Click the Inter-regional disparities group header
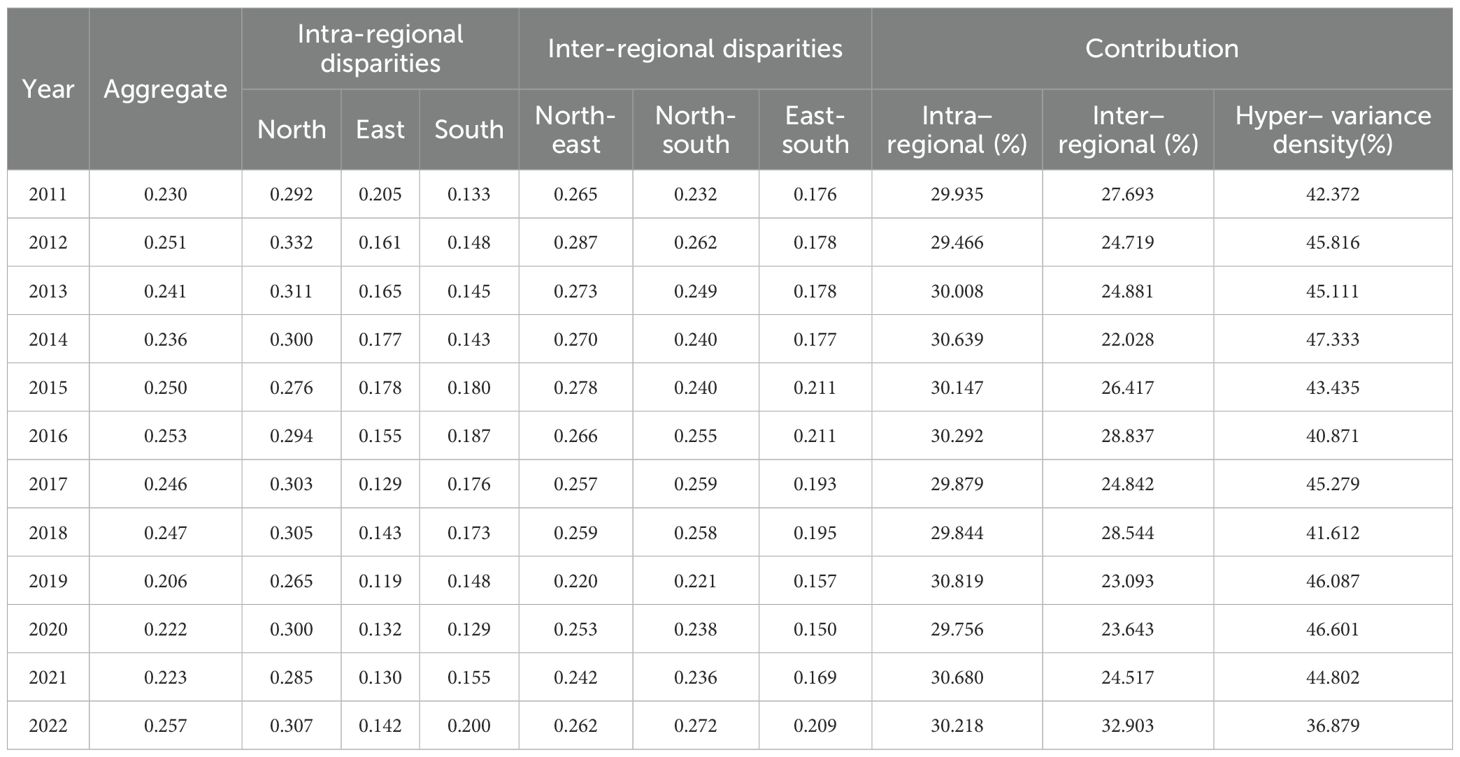Image resolution: width=1460 pixels, height=757 pixels. click(x=695, y=48)
